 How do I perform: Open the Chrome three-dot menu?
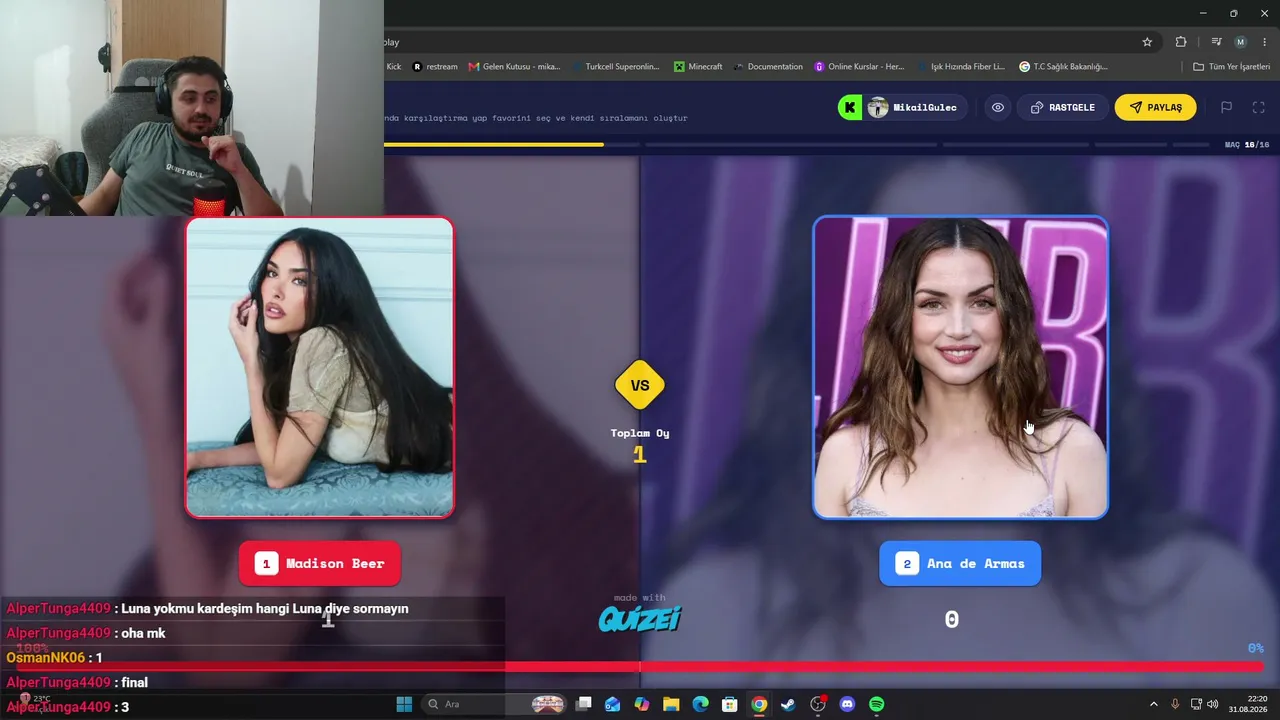1263,42
